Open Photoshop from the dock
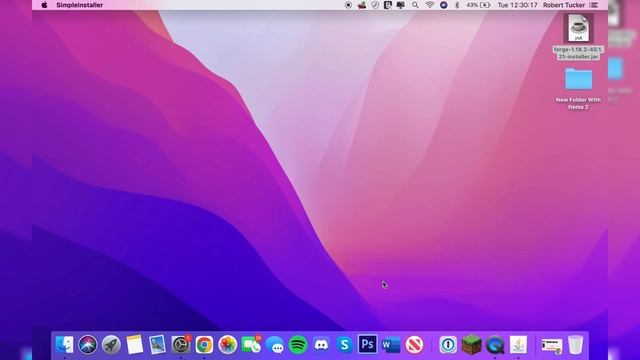The image size is (640, 360). tap(367, 345)
